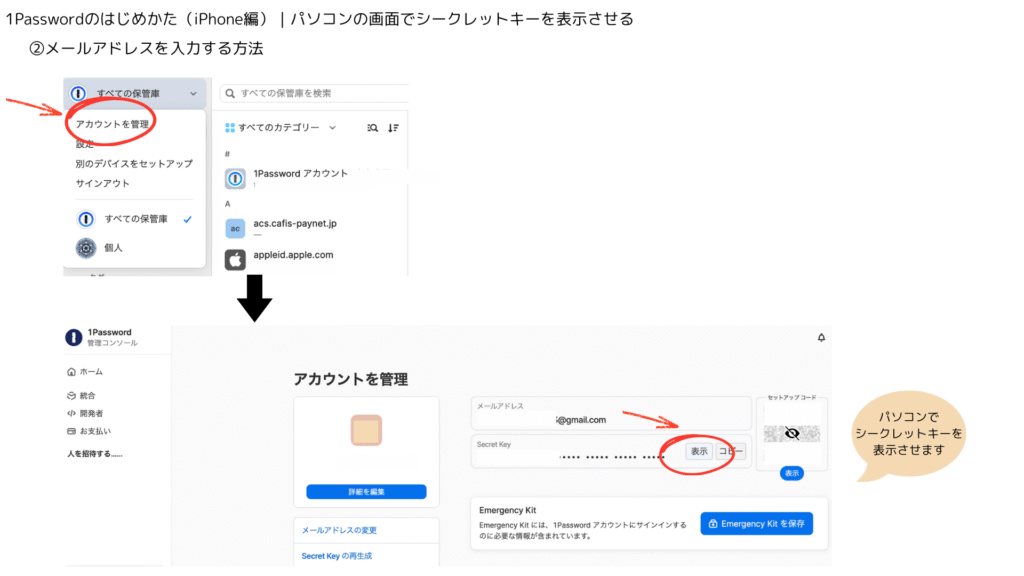Expand the すべての保管庫 dropdown chevron

point(193,93)
